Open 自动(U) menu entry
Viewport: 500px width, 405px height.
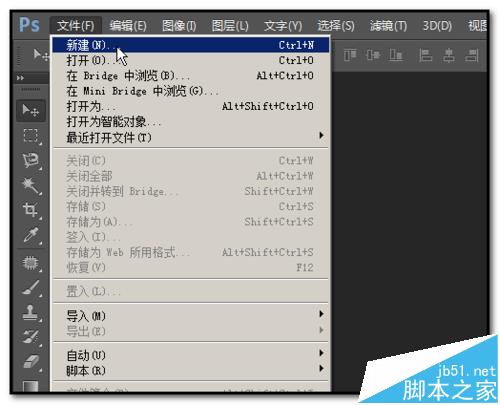pos(191,355)
